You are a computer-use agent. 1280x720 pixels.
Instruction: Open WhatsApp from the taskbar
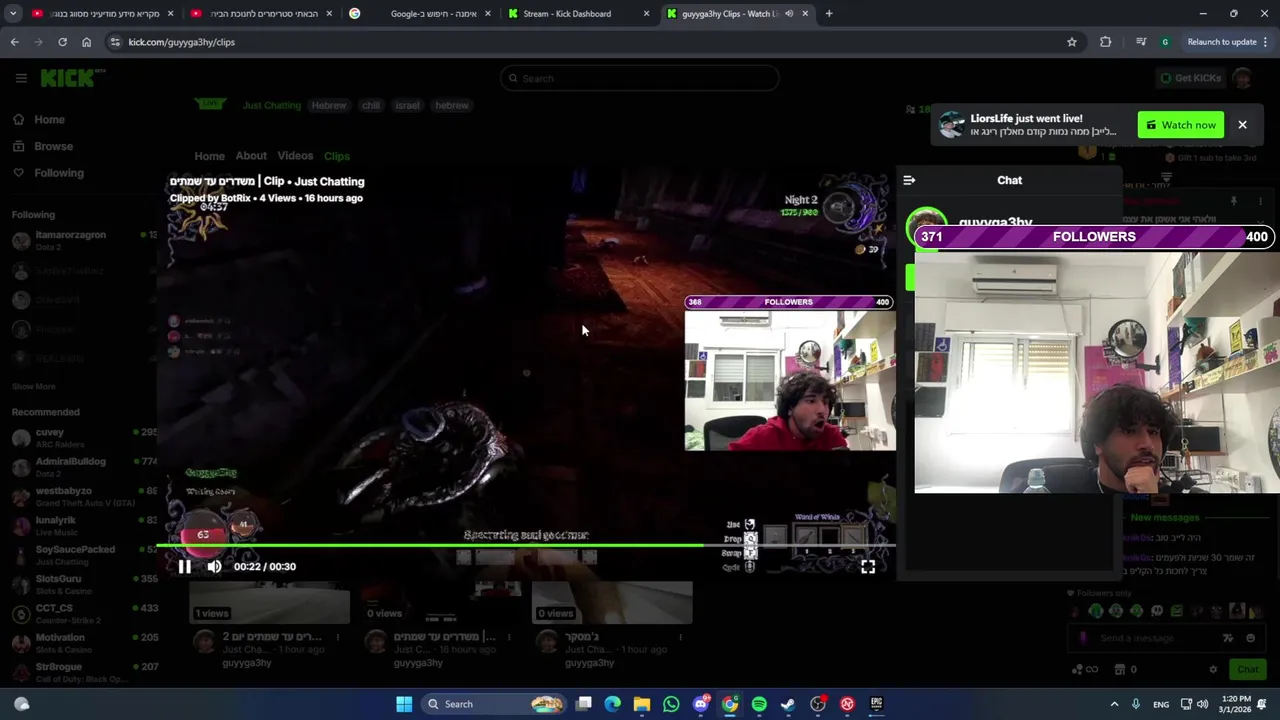click(x=671, y=704)
